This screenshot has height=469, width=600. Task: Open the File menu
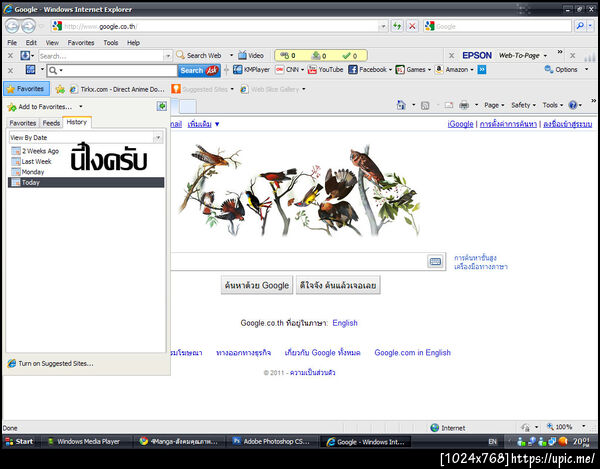click(x=12, y=42)
